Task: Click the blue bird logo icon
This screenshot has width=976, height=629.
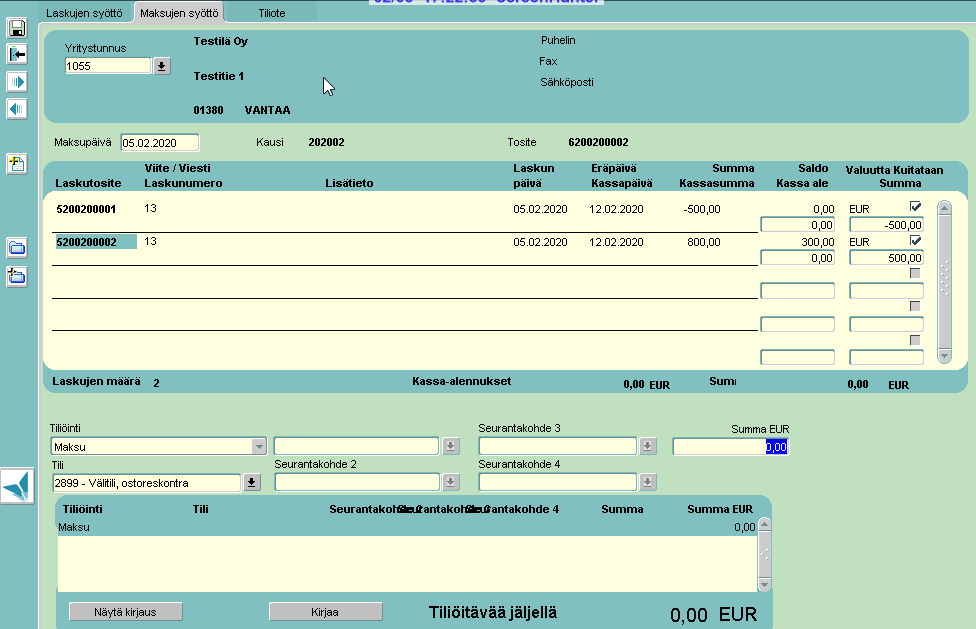Action: click(17, 486)
